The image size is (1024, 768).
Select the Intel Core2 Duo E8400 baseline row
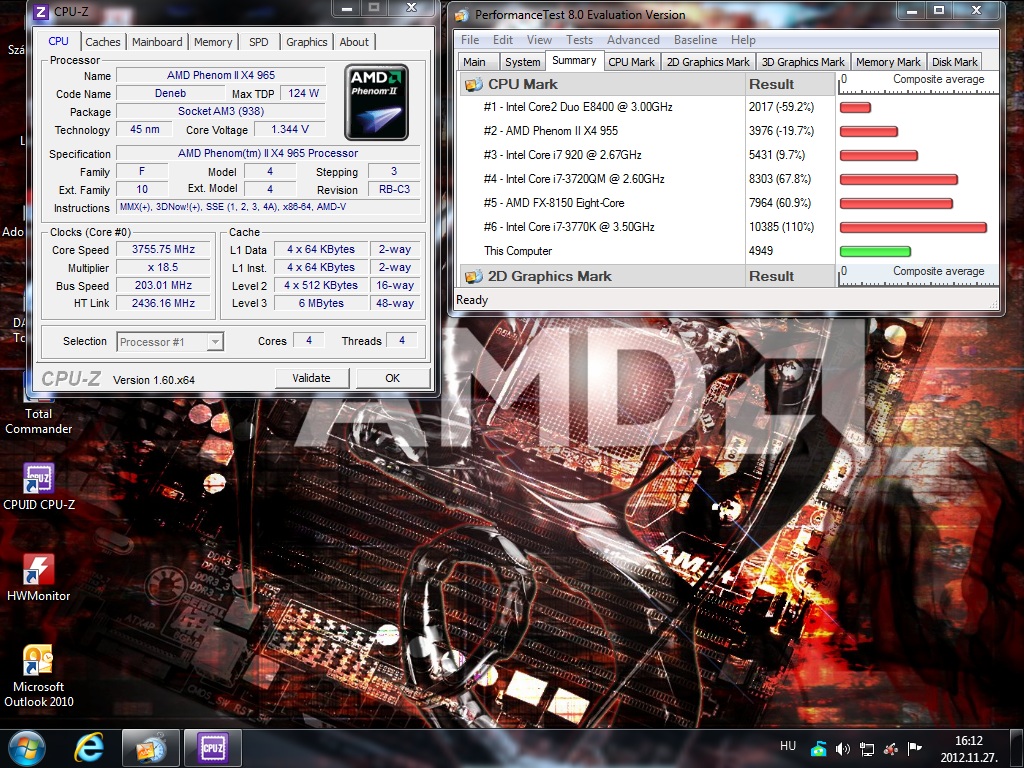pos(729,107)
